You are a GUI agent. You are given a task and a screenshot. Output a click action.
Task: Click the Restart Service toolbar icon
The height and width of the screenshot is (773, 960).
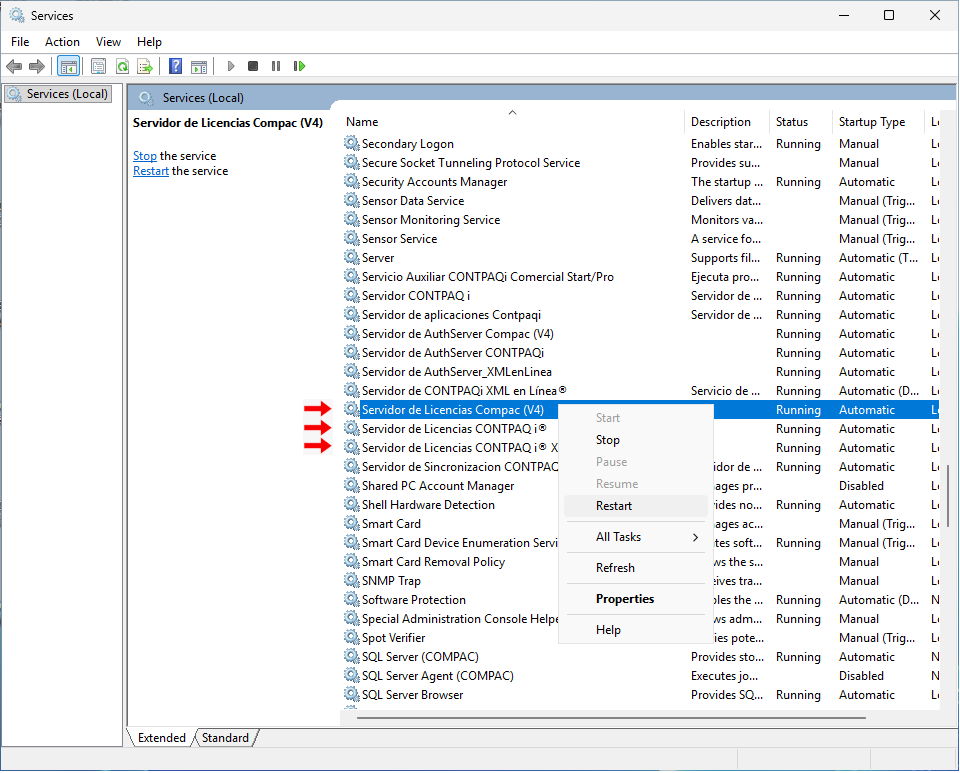tap(299, 66)
